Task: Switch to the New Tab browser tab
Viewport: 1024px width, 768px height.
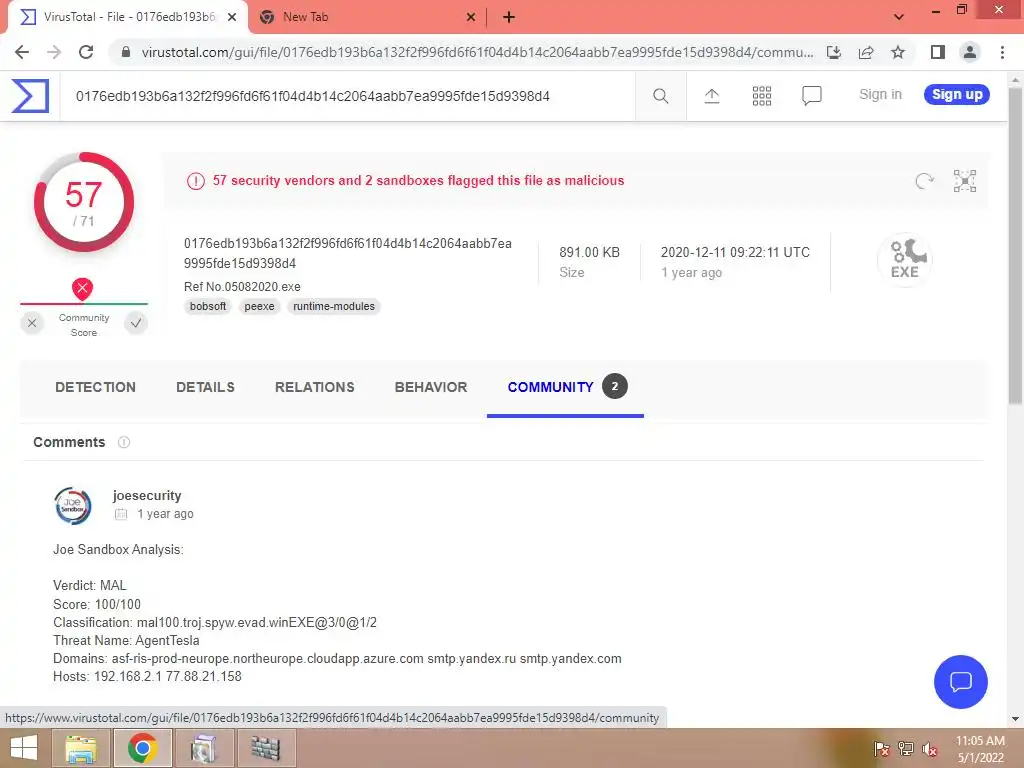Action: pos(366,17)
